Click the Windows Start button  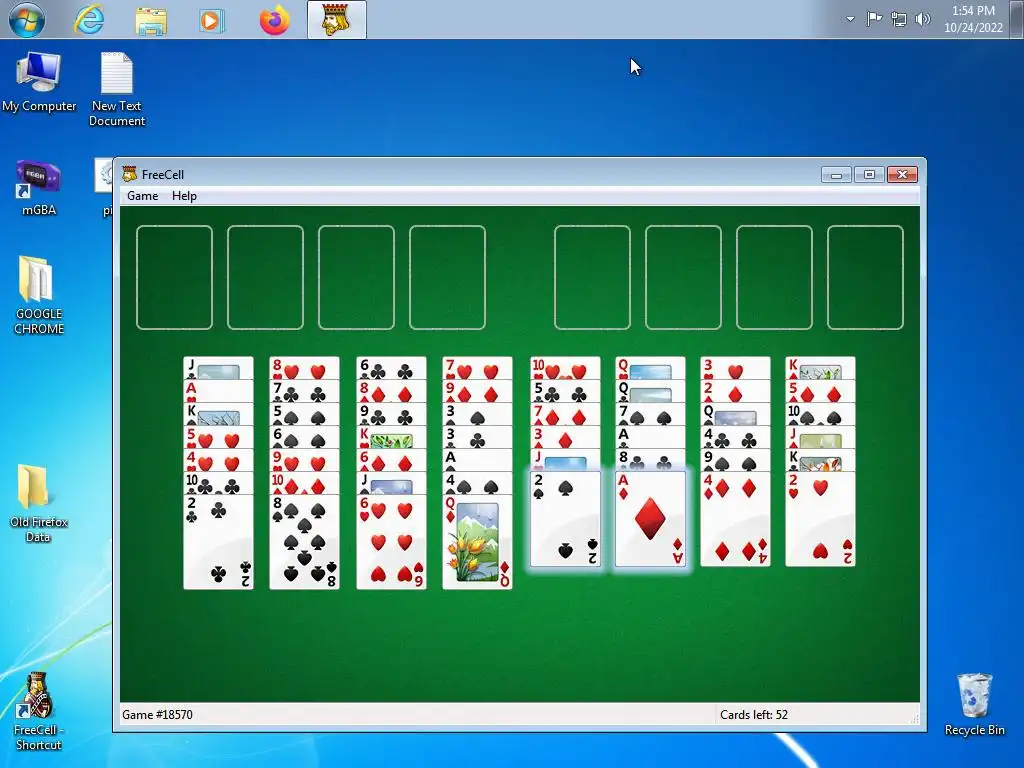[27, 19]
